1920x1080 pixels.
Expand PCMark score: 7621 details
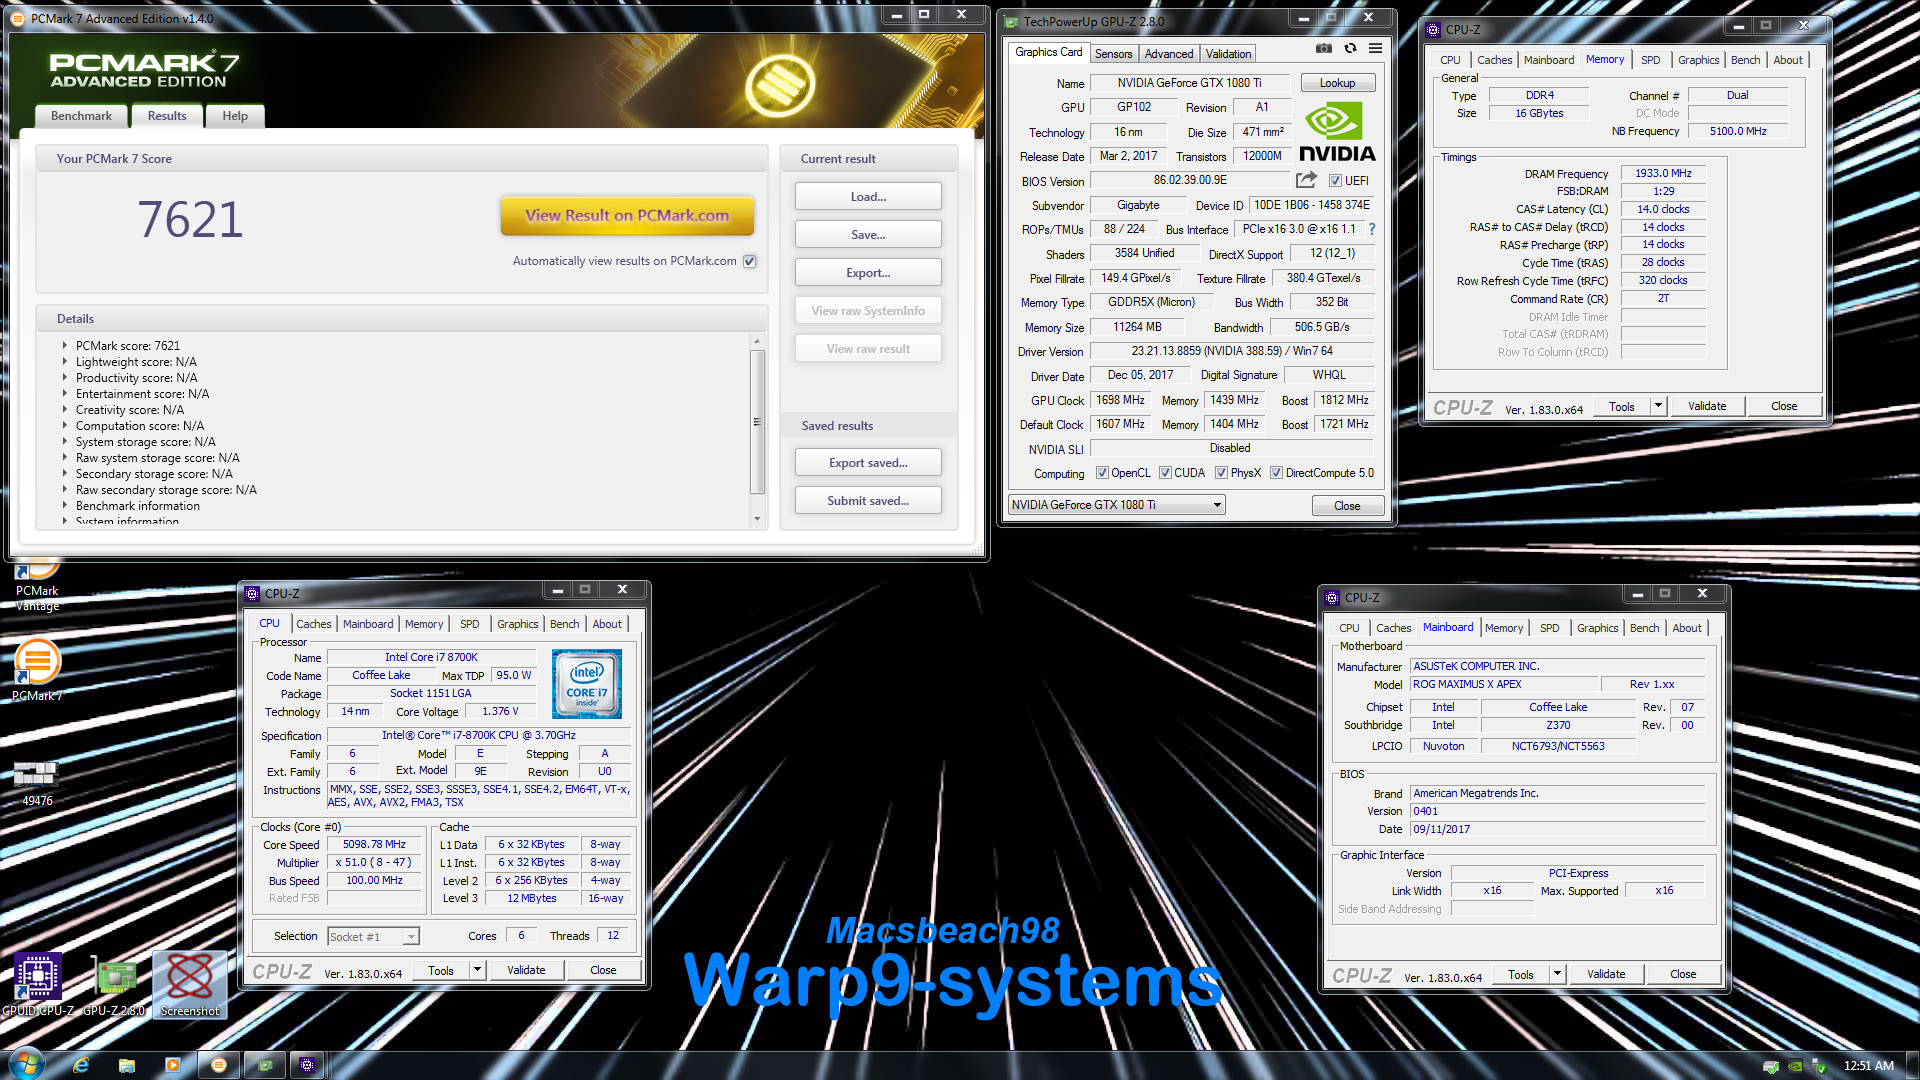[65, 345]
